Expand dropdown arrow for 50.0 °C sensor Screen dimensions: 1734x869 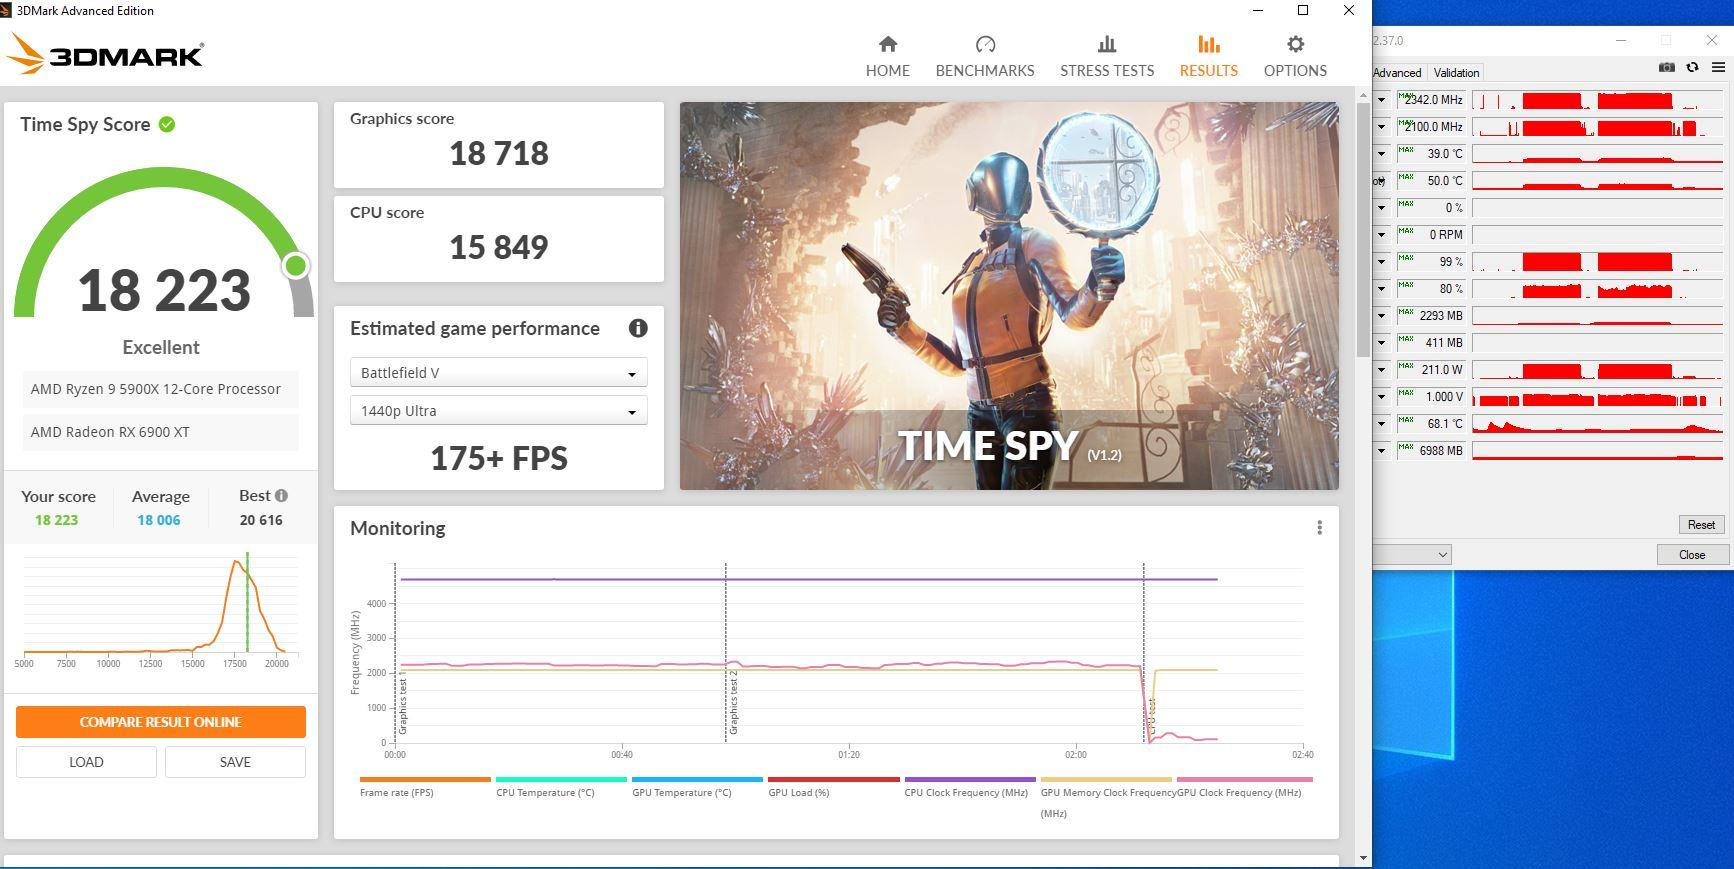(x=1382, y=181)
